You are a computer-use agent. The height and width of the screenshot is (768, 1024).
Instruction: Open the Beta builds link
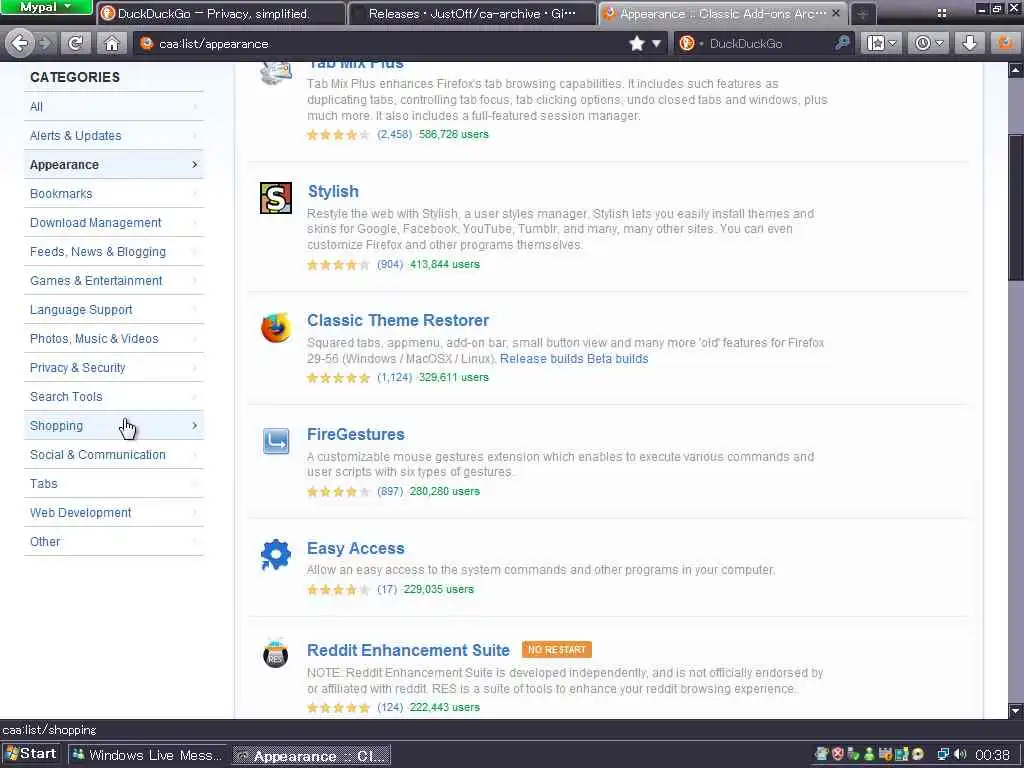pyautogui.click(x=617, y=359)
